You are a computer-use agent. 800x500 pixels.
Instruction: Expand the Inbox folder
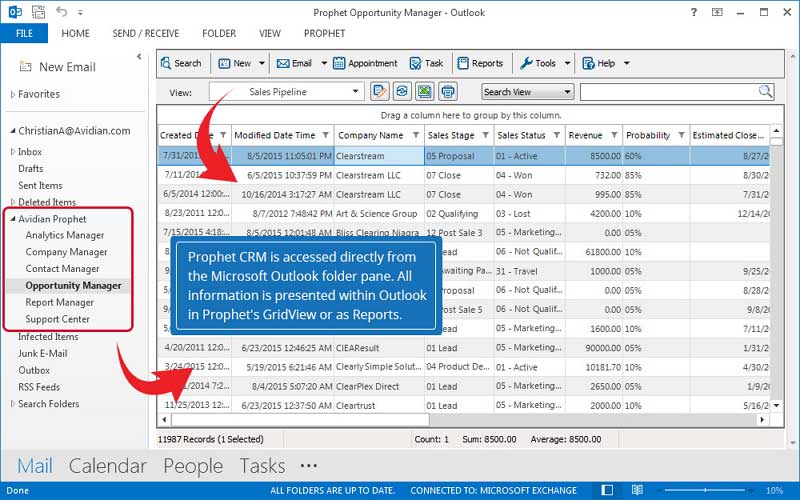pos(13,152)
